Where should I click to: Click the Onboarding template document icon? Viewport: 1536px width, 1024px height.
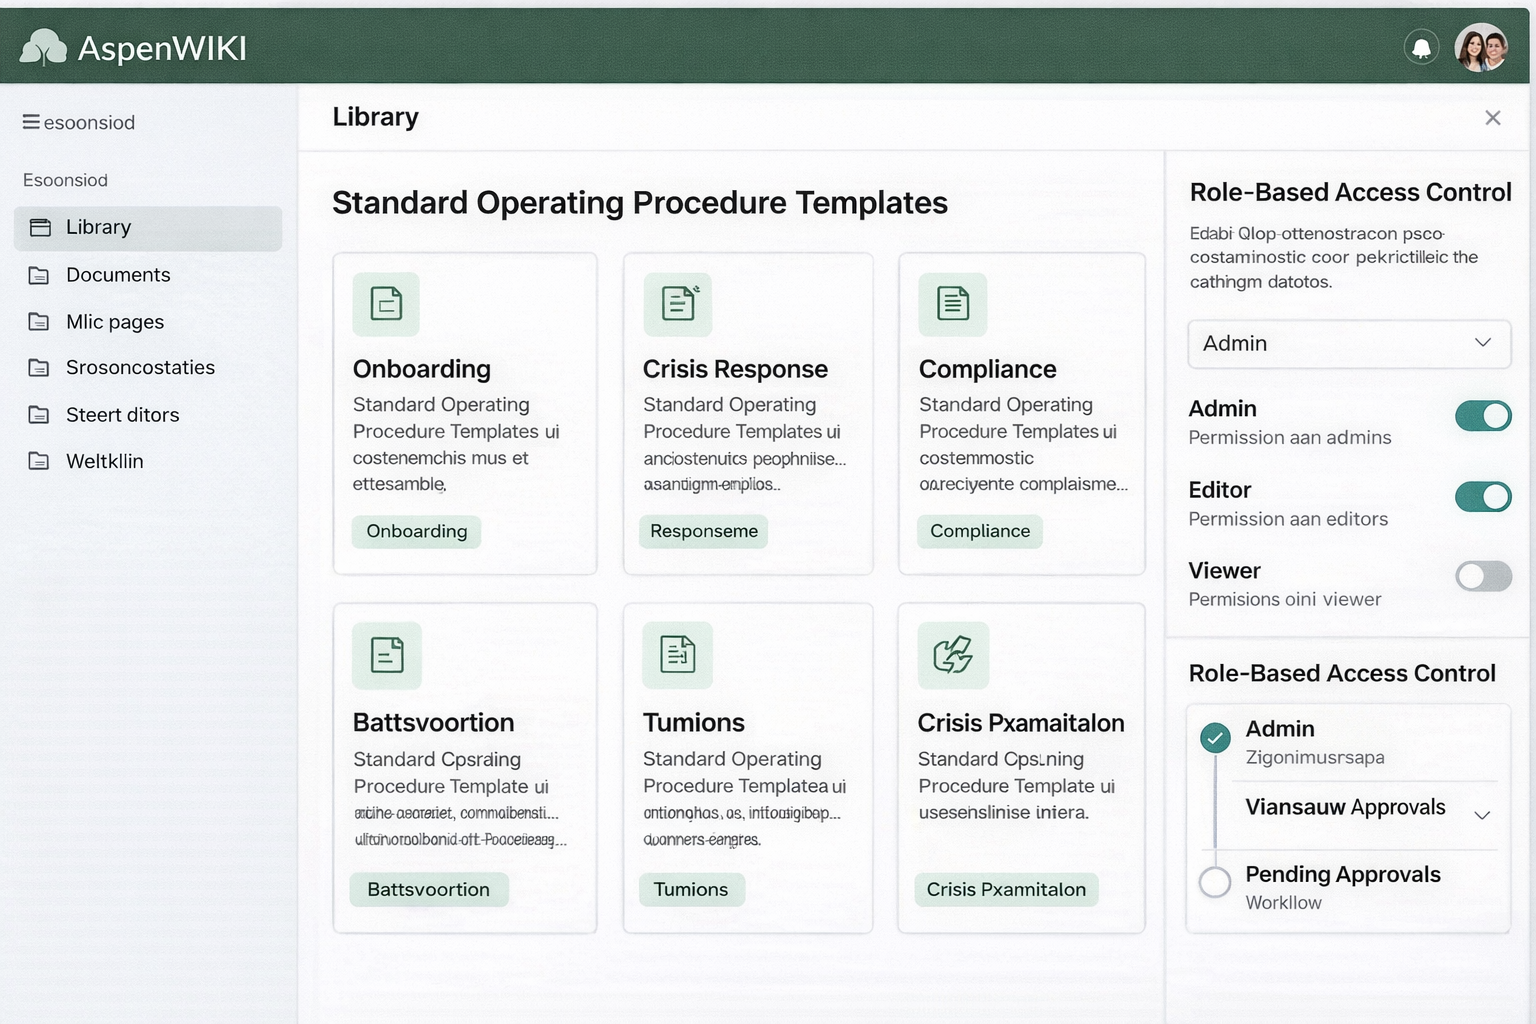[x=386, y=304]
